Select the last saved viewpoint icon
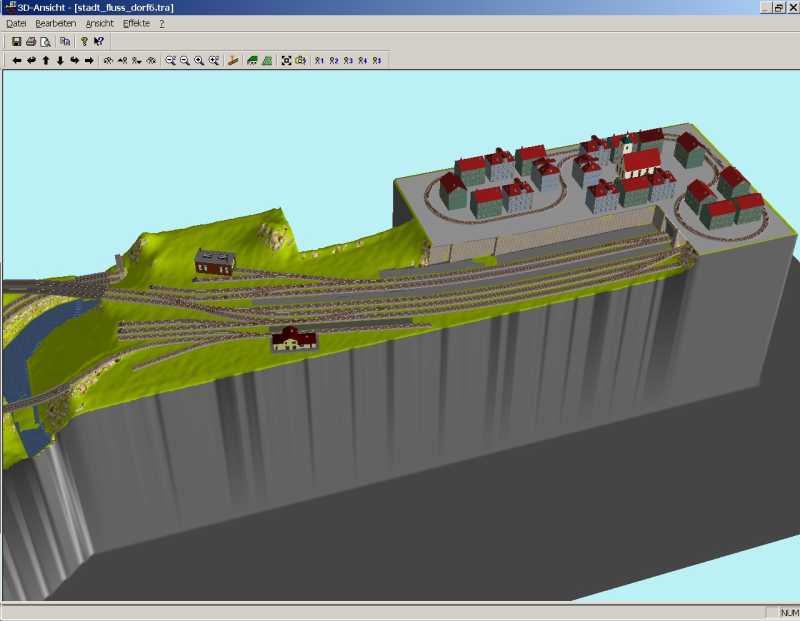The height and width of the screenshot is (621, 800). click(377, 61)
